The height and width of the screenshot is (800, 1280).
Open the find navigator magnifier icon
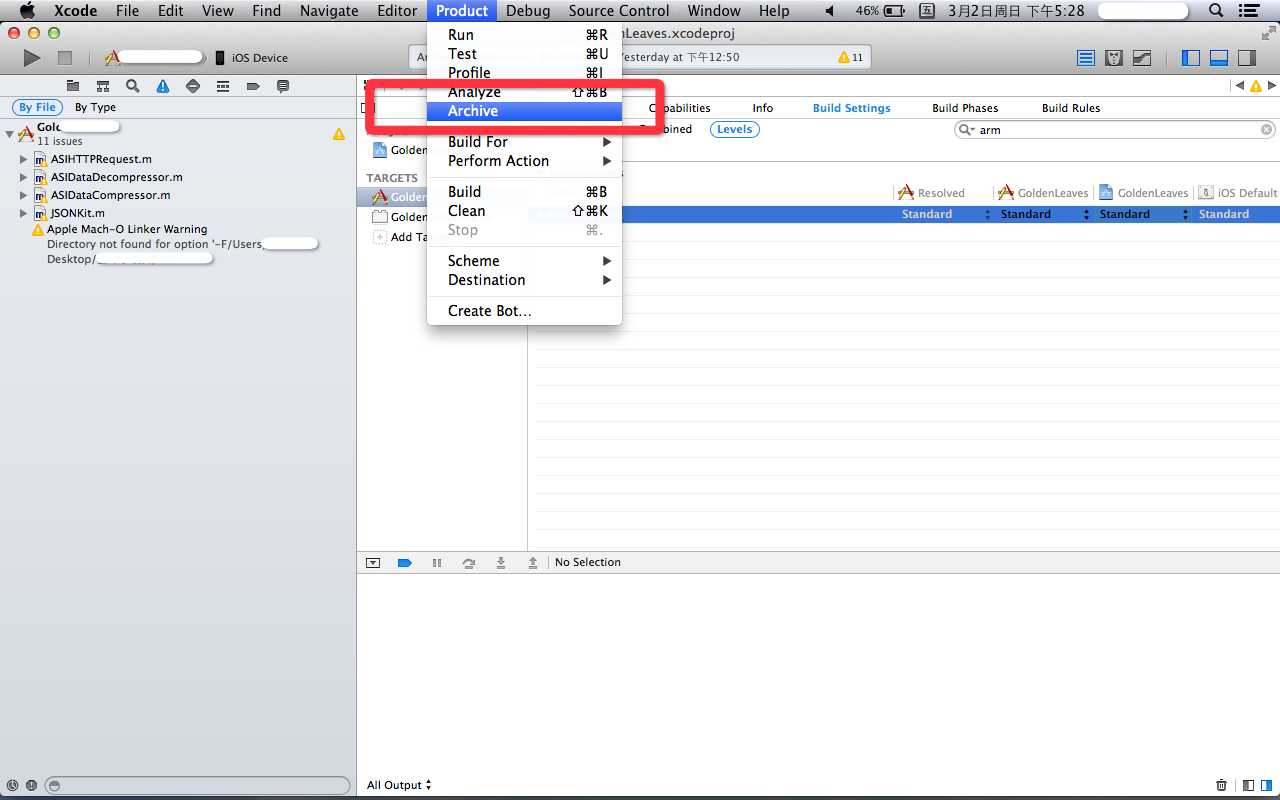pos(132,86)
